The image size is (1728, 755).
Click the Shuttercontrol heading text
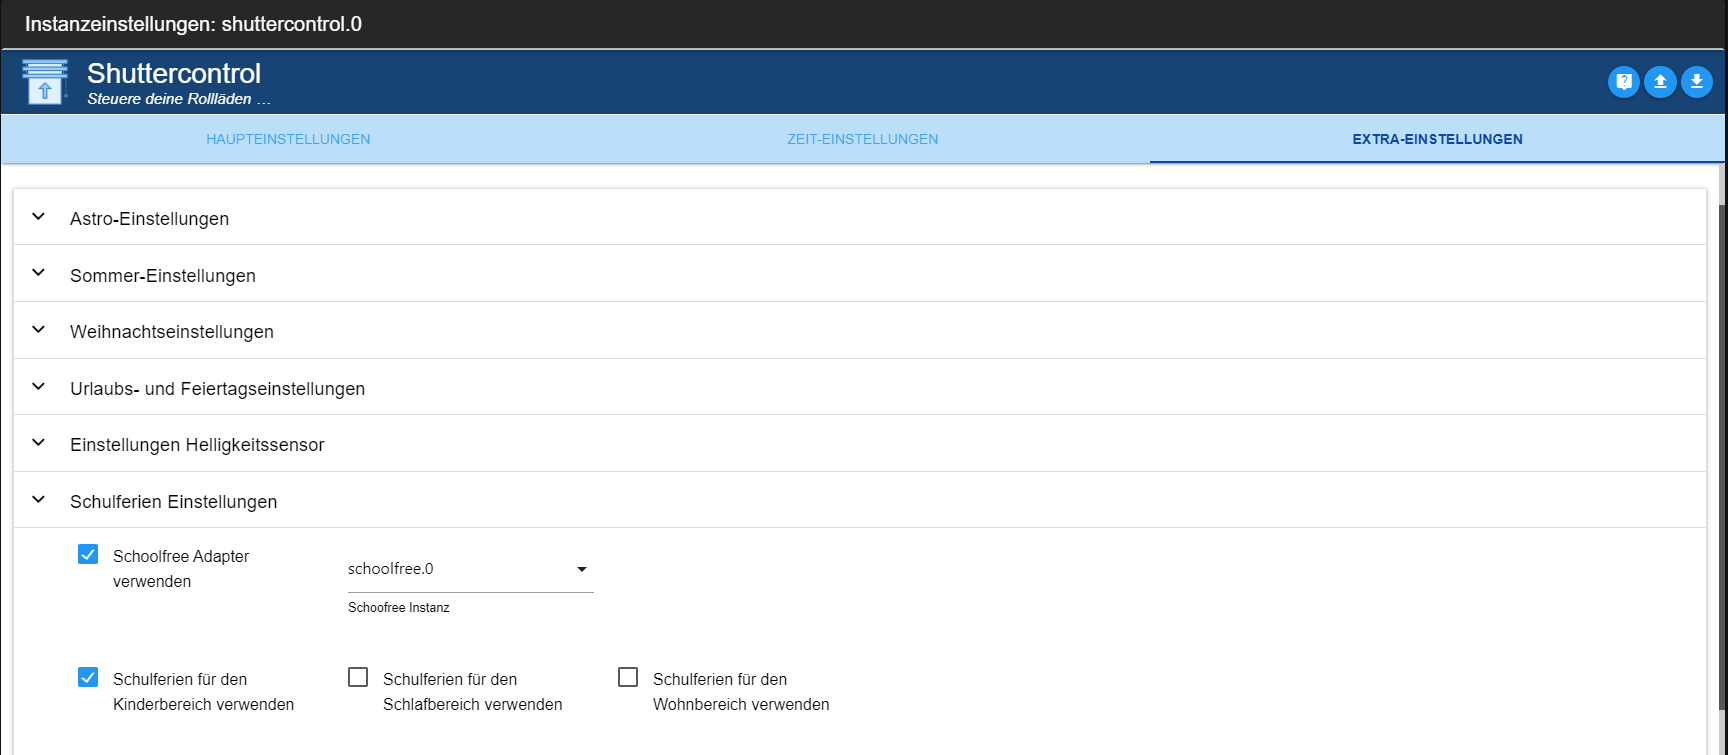pos(174,73)
